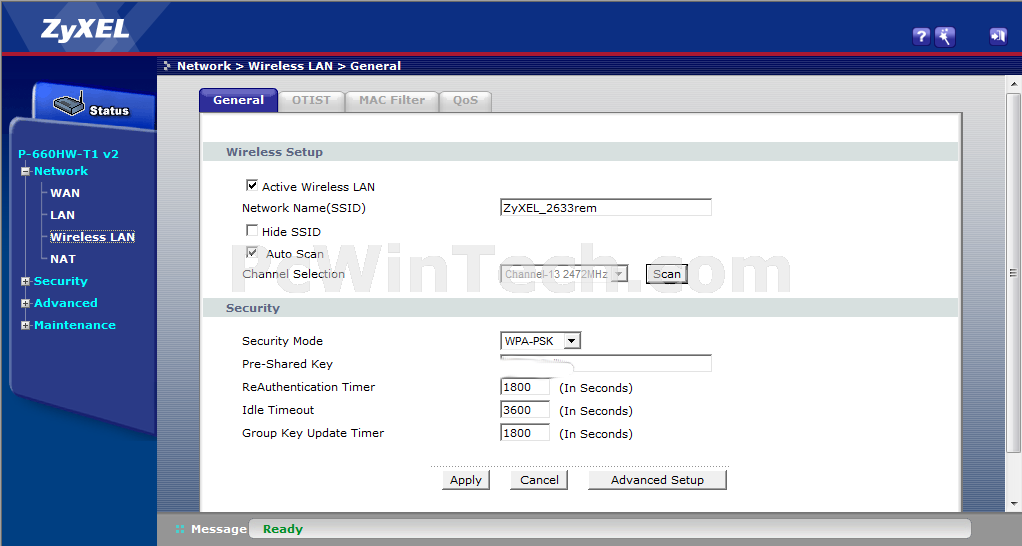The height and width of the screenshot is (546, 1022).
Task: Click the Idle Timeout field
Action: (525, 410)
